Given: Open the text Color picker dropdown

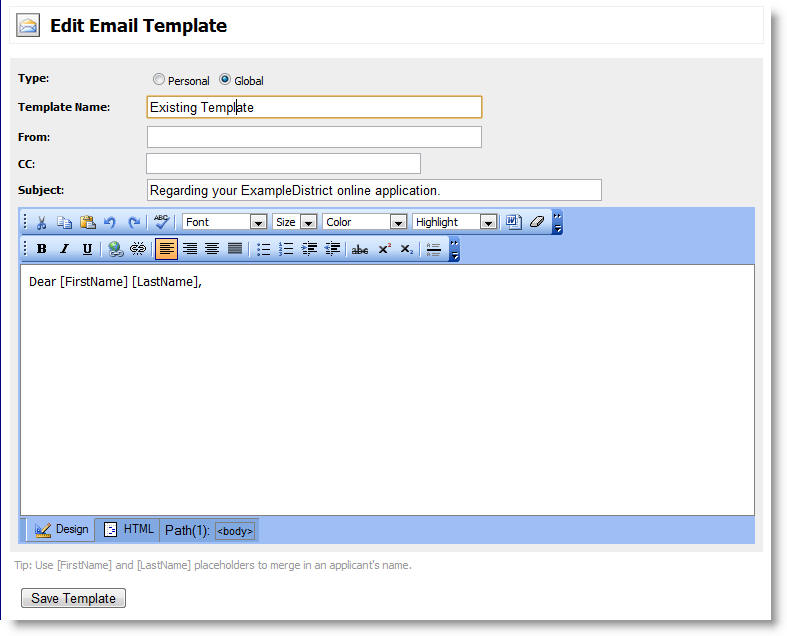Looking at the screenshot, I should tap(398, 222).
